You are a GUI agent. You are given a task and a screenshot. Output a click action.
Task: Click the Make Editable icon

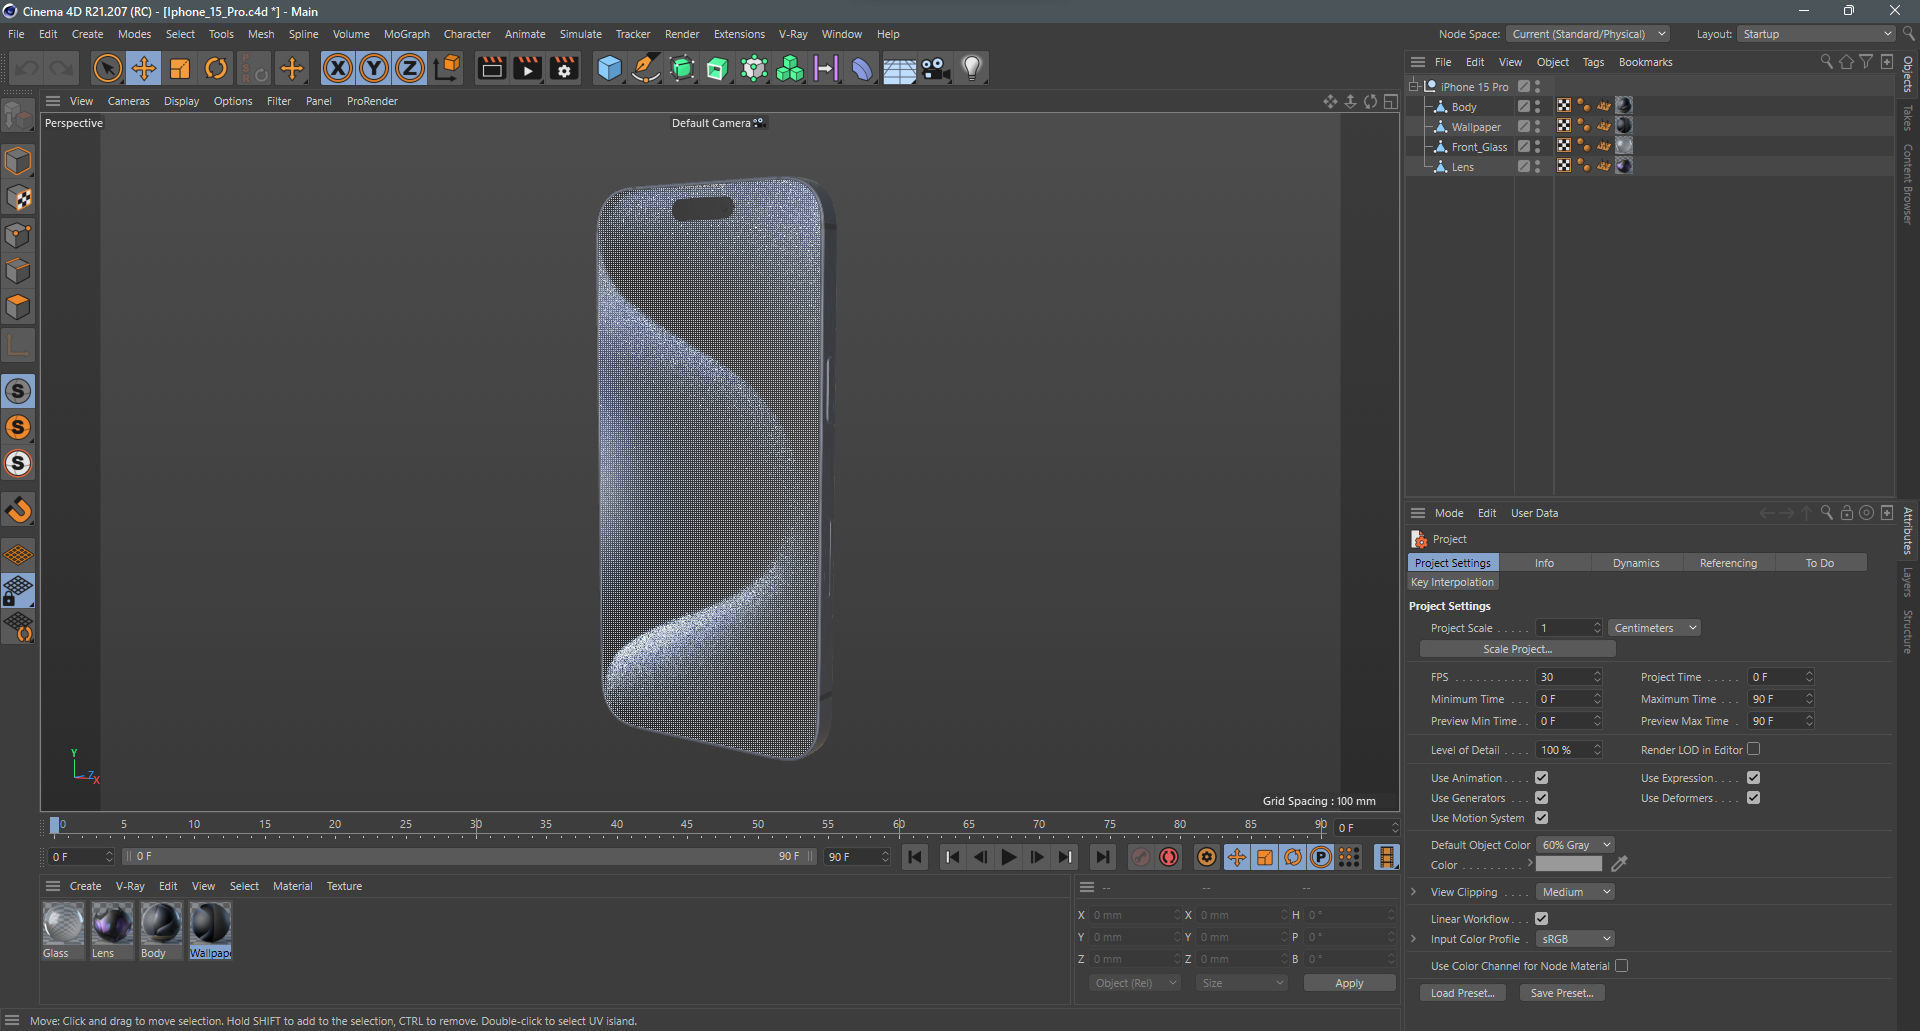click(18, 116)
